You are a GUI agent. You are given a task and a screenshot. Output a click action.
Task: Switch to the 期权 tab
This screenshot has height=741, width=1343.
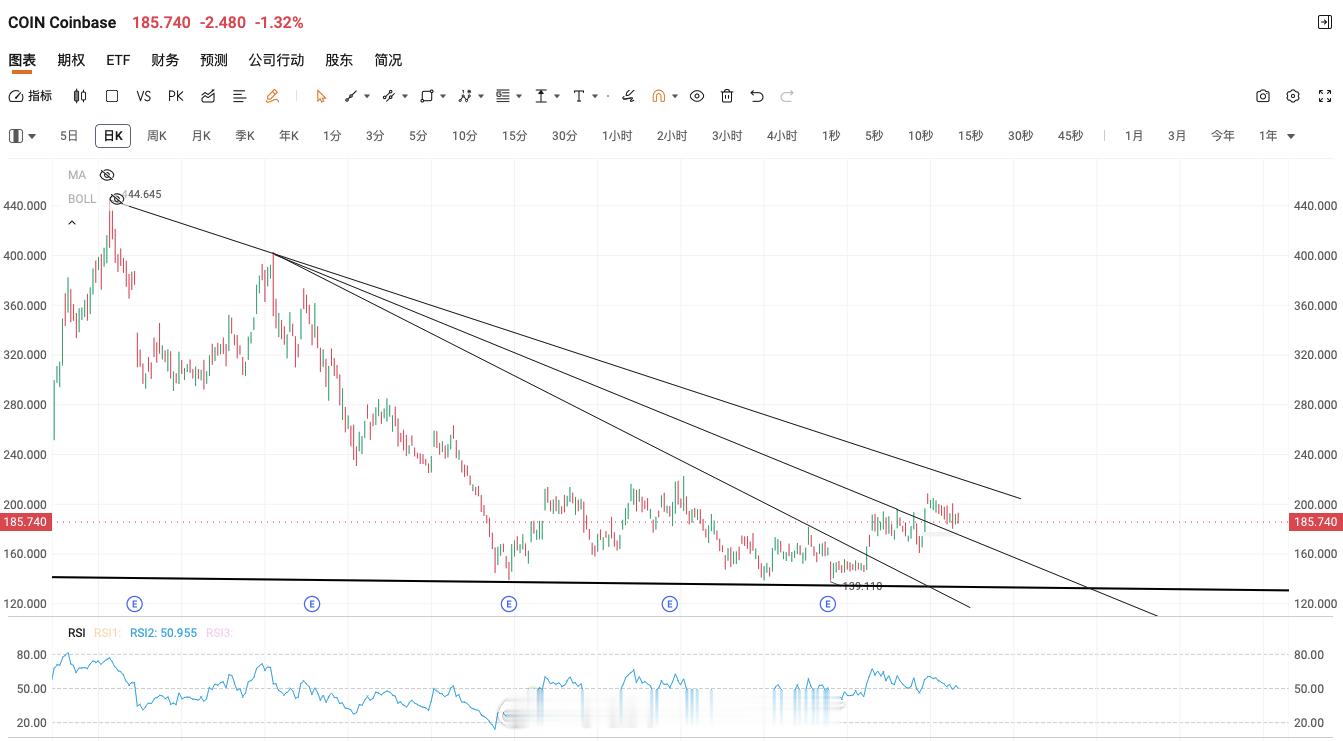[x=71, y=60]
